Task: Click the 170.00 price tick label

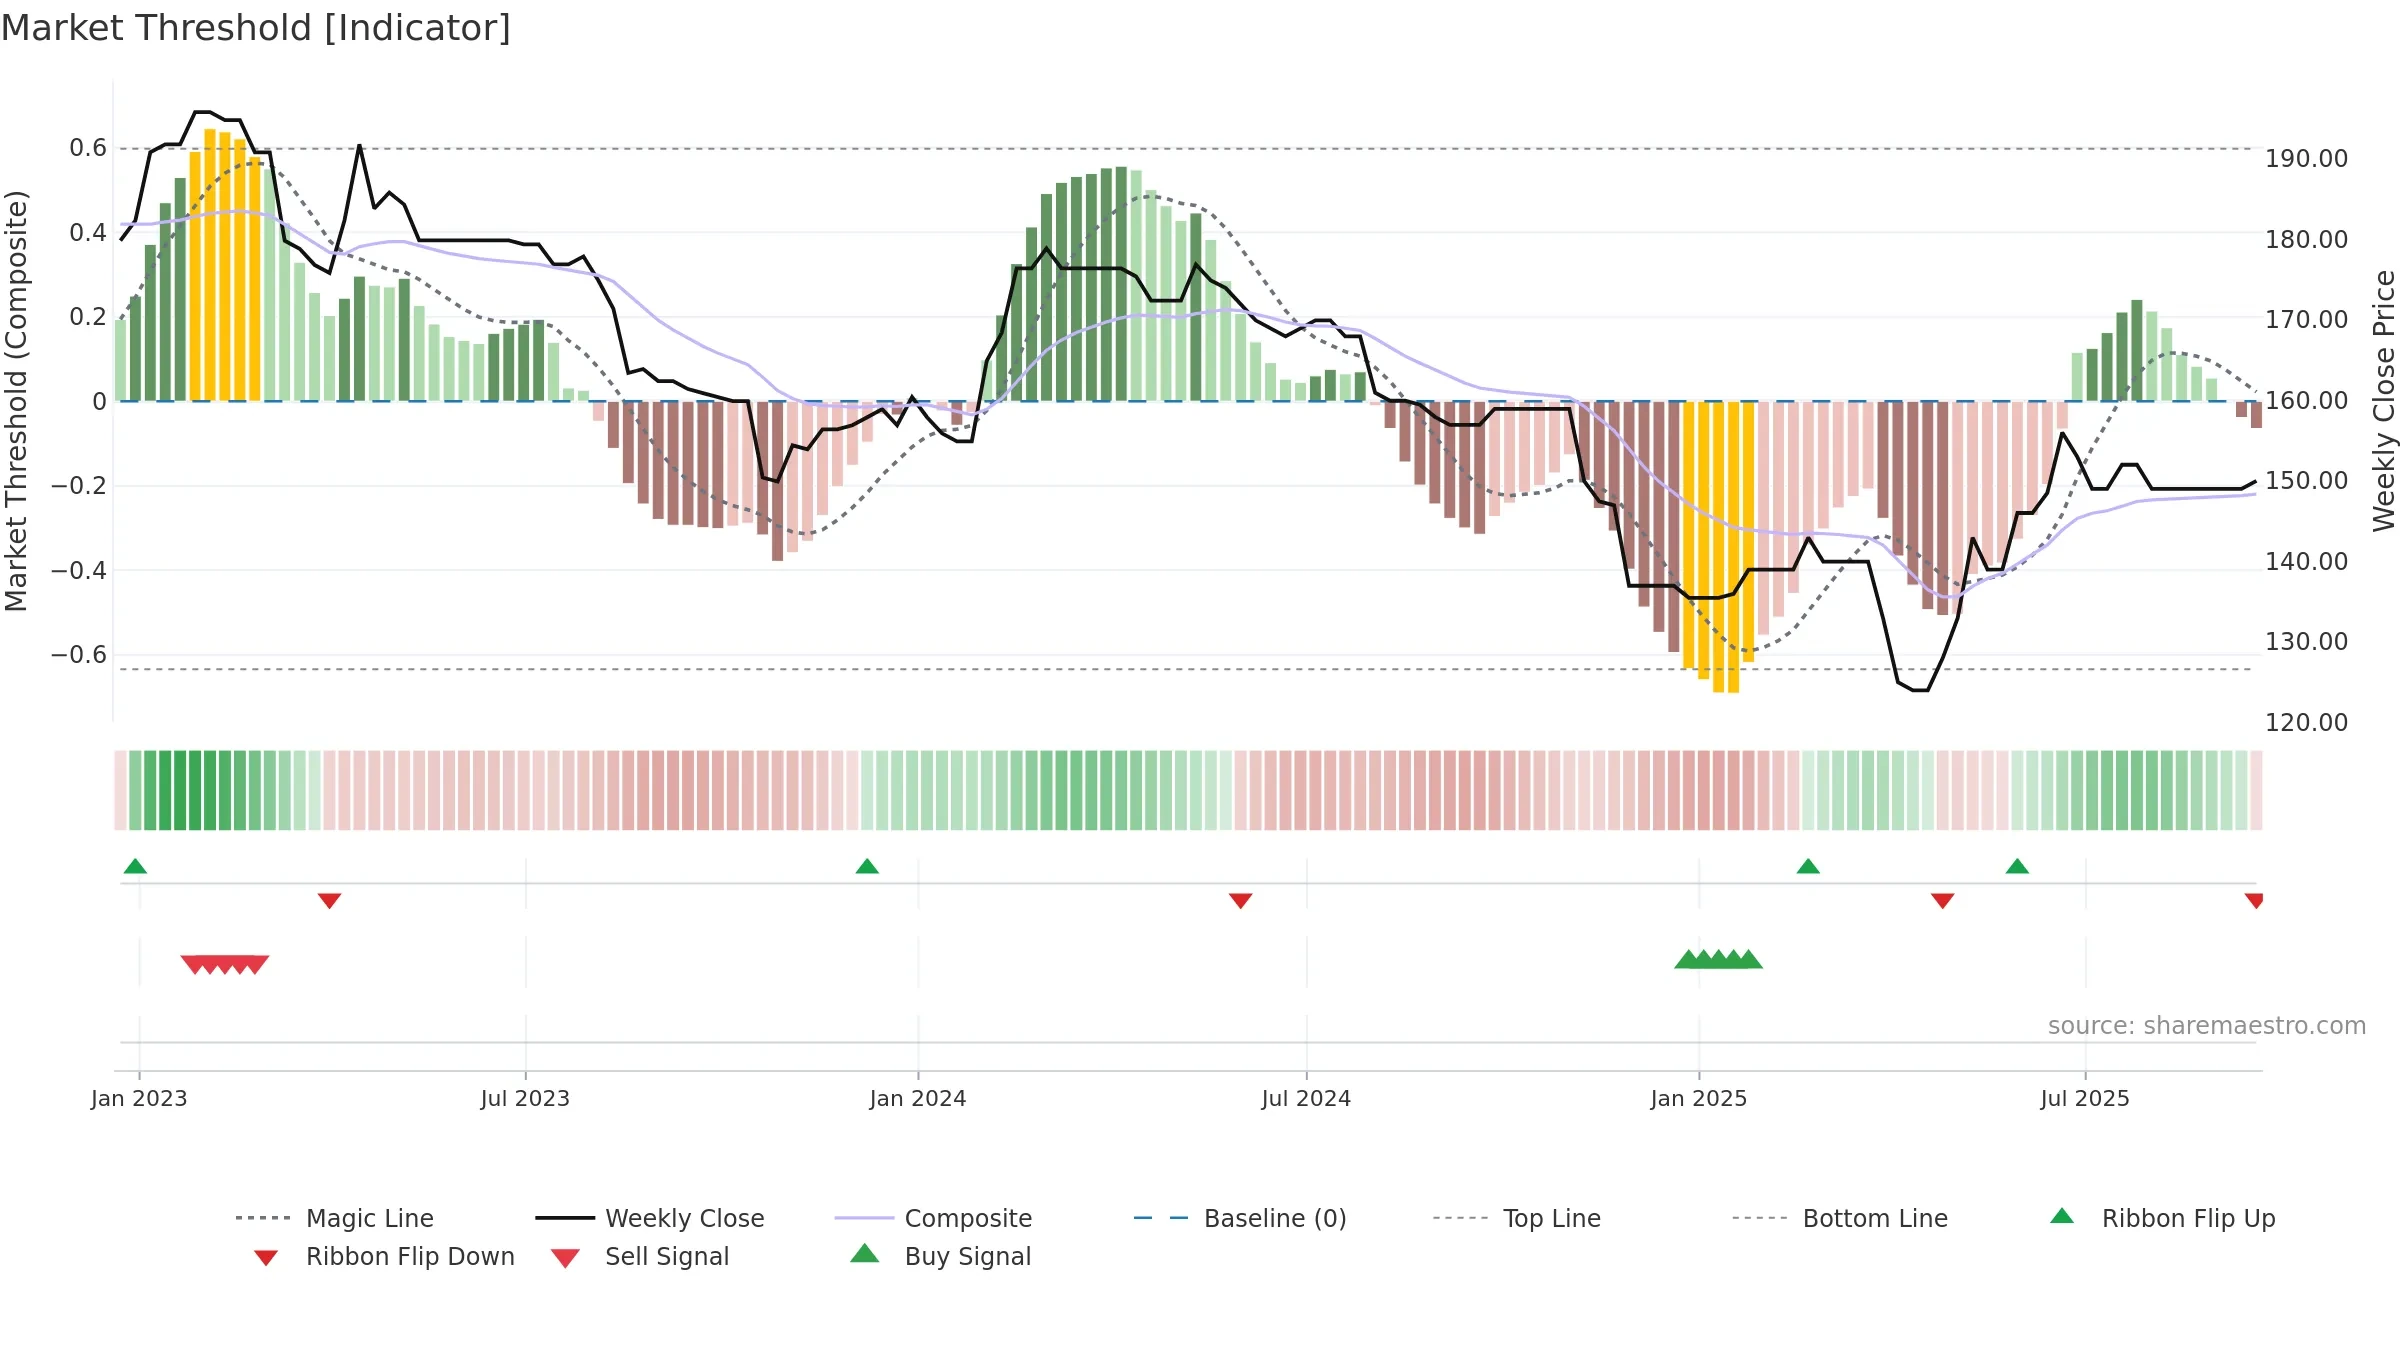Action: pos(2306,320)
